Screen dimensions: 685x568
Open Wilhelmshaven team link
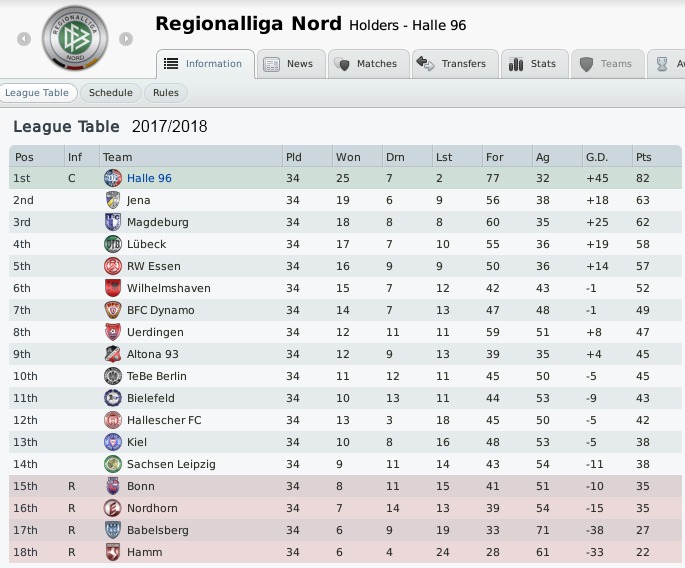[x=168, y=288]
